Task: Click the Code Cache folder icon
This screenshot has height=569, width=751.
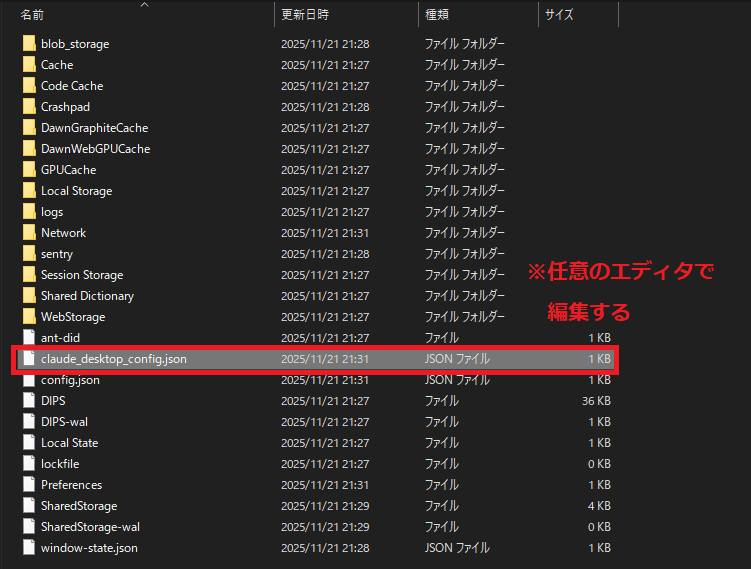Action: click(29, 86)
